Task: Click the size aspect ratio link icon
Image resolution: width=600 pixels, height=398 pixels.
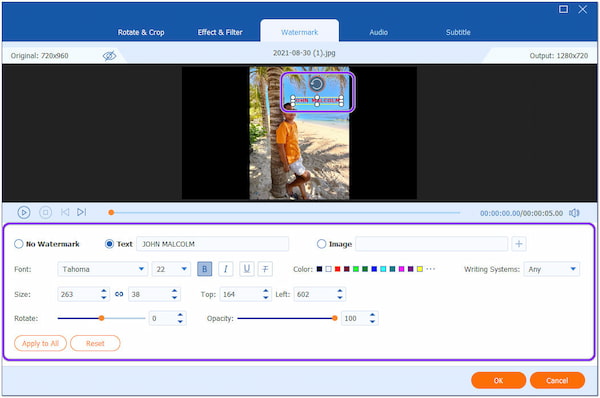Action: click(x=119, y=294)
